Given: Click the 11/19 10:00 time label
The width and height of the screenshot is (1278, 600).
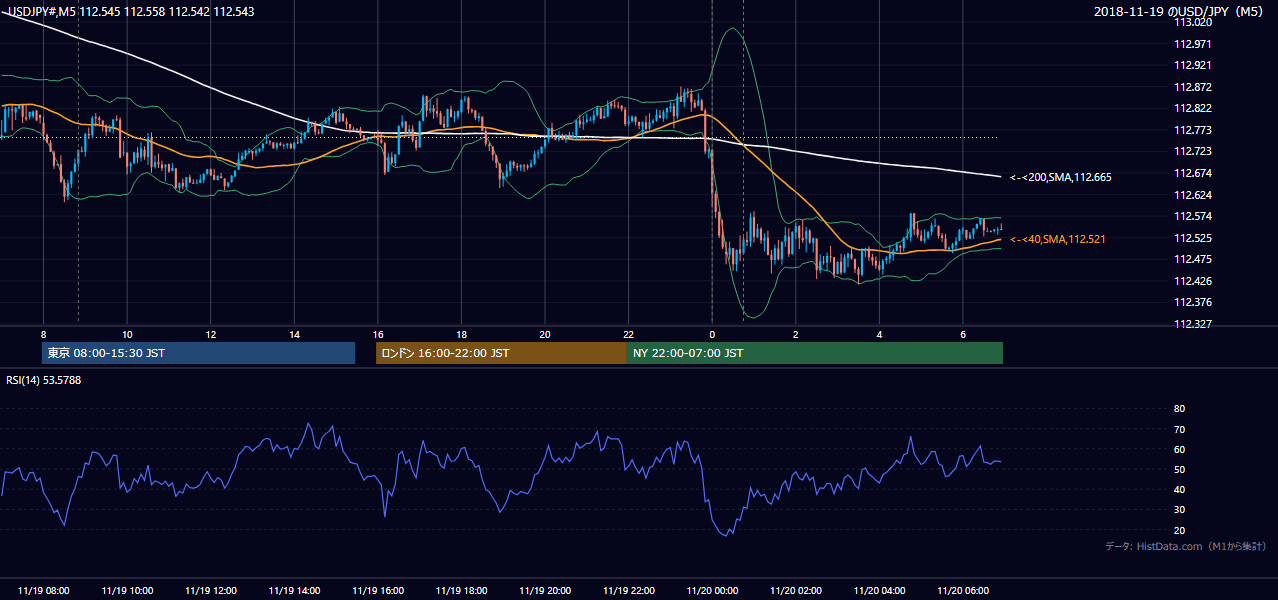Looking at the screenshot, I should (128, 591).
